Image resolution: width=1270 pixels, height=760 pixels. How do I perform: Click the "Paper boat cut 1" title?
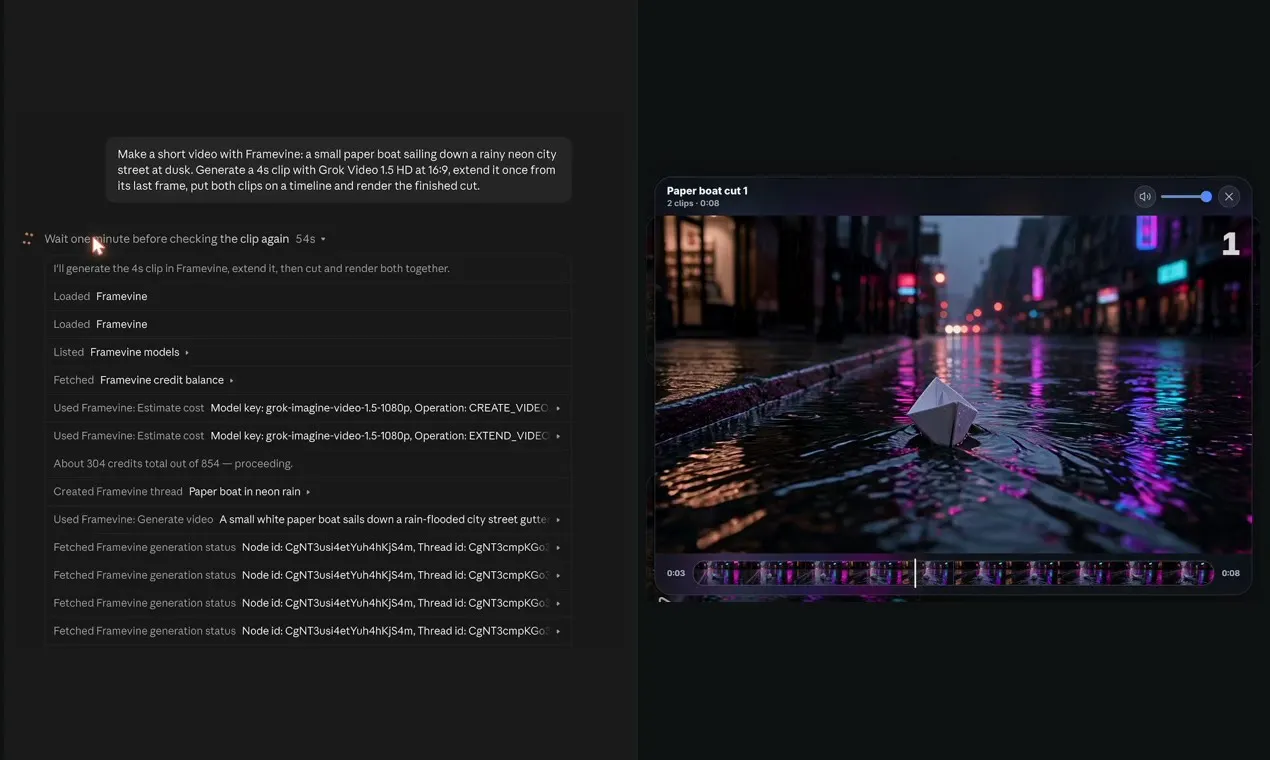coord(707,191)
